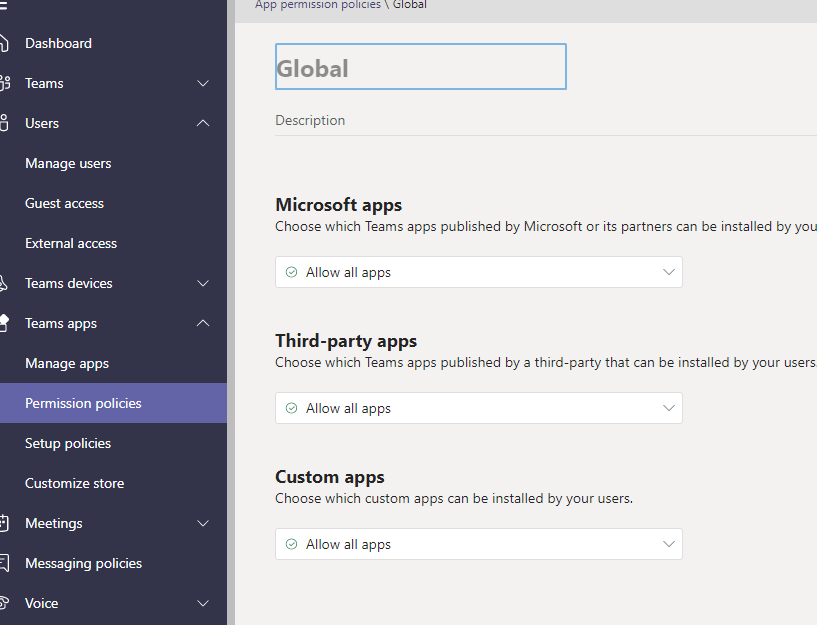
Task: Click the Meetings menu label
Action: click(x=54, y=523)
